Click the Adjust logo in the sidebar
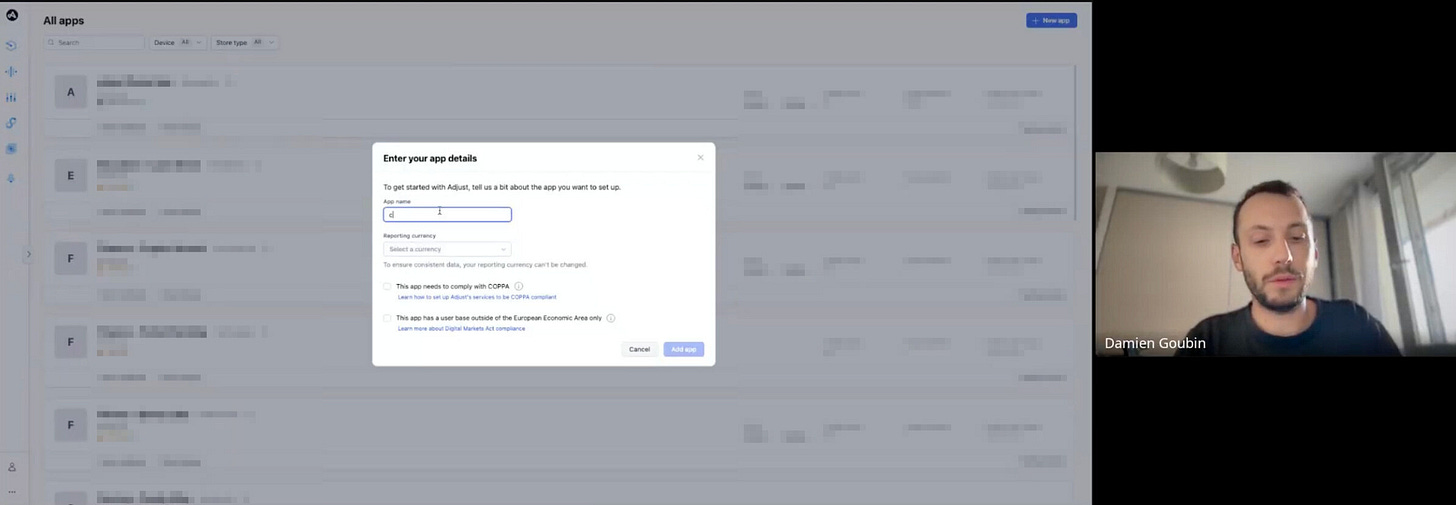 tap(12, 15)
